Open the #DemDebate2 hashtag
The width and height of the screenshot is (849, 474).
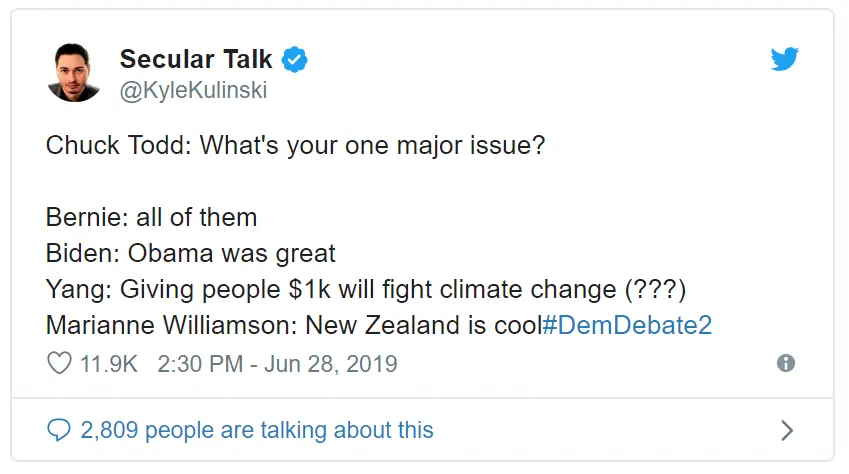pyautogui.click(x=627, y=325)
